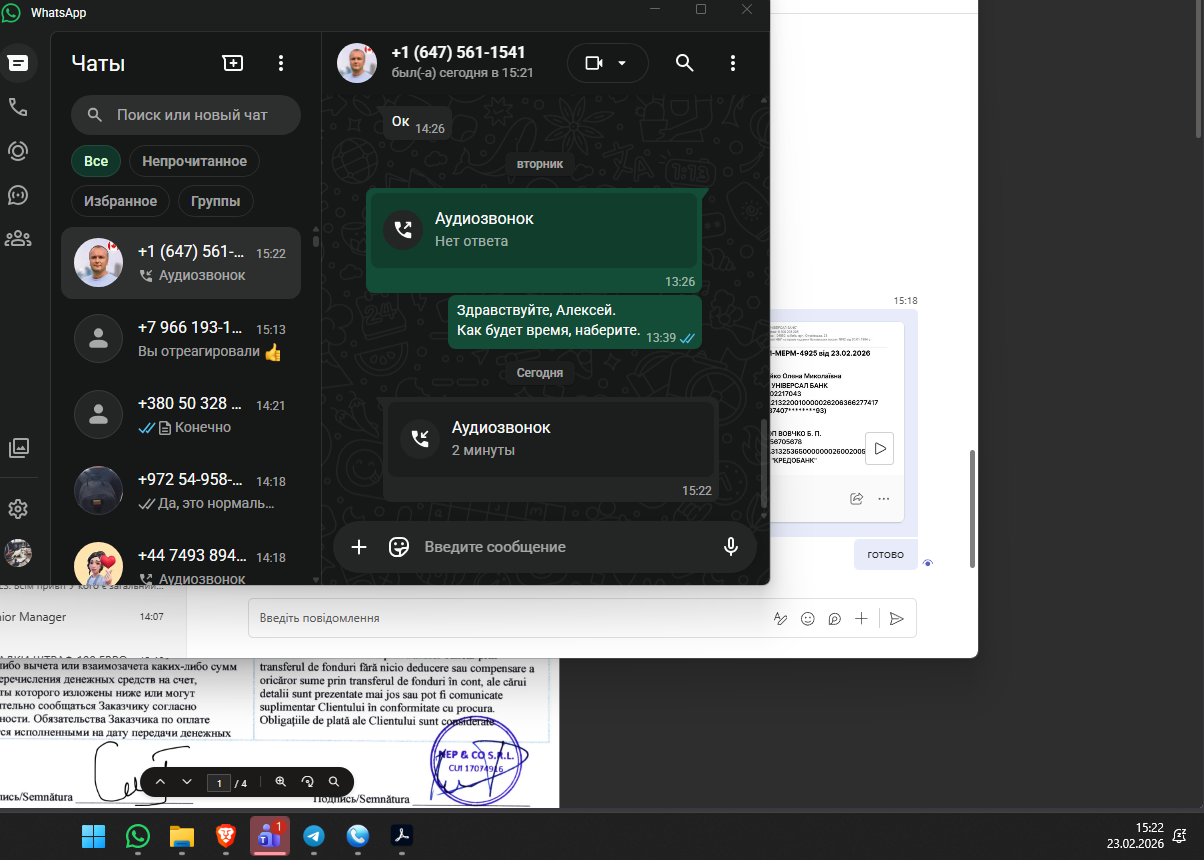The width and height of the screenshot is (1204, 860).
Task: Open Adobe Acrobat from the taskbar
Action: click(x=402, y=836)
